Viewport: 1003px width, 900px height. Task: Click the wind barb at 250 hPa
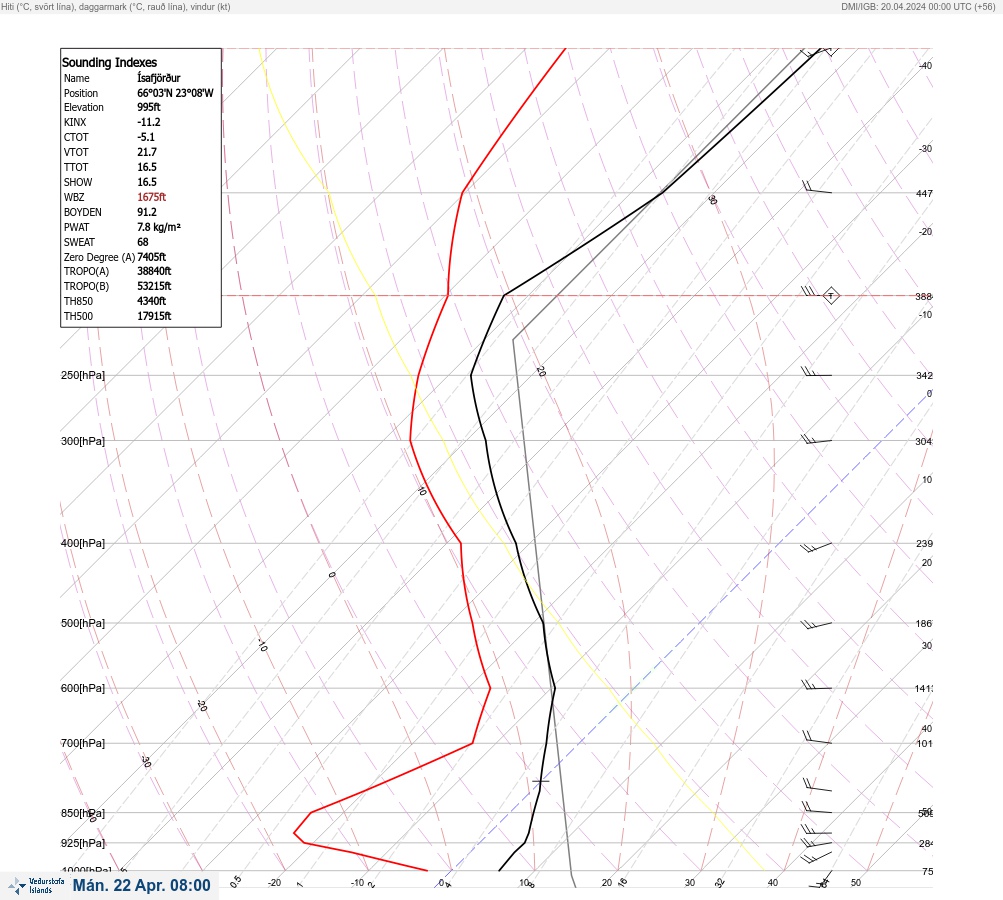pyautogui.click(x=816, y=372)
